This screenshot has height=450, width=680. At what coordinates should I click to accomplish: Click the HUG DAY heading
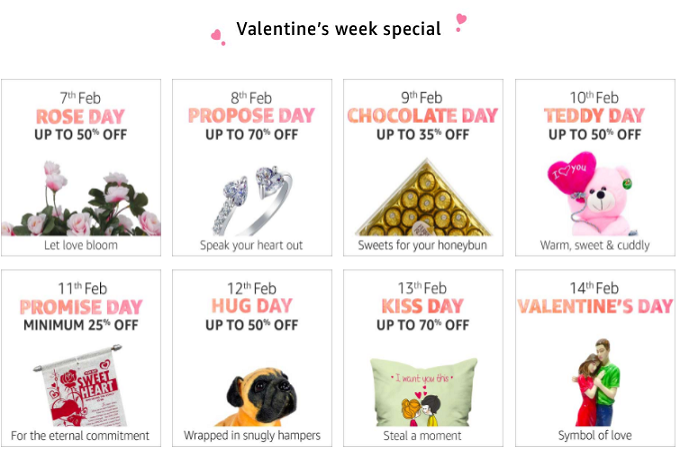(x=252, y=306)
